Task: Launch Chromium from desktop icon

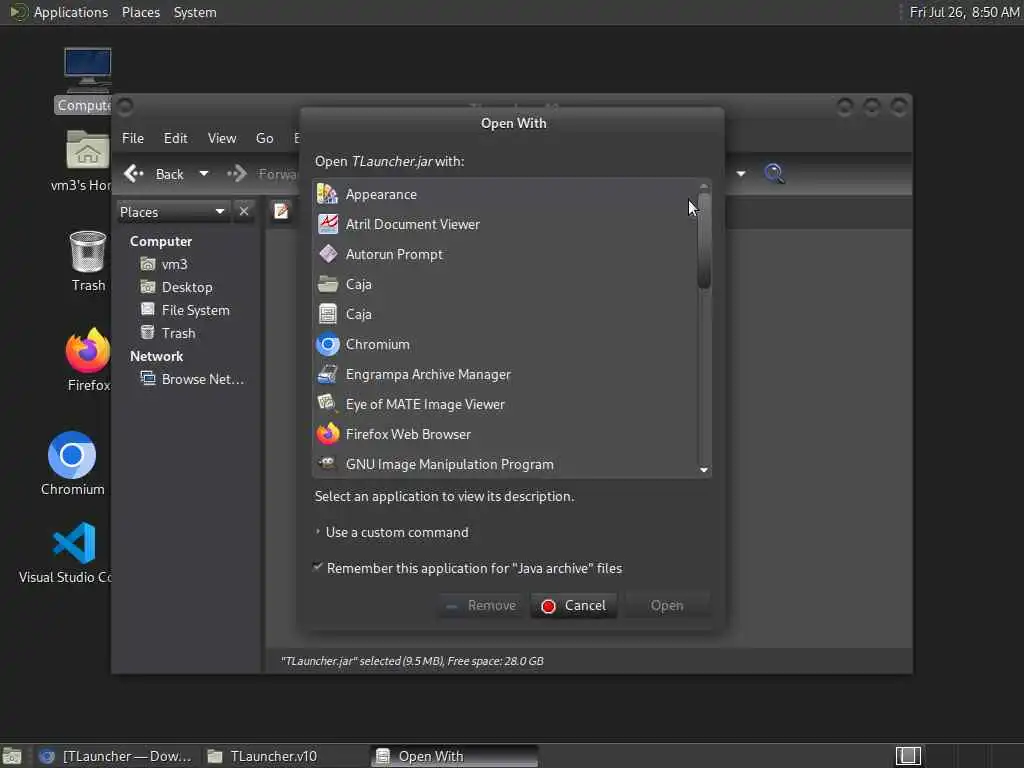Action: click(72, 455)
